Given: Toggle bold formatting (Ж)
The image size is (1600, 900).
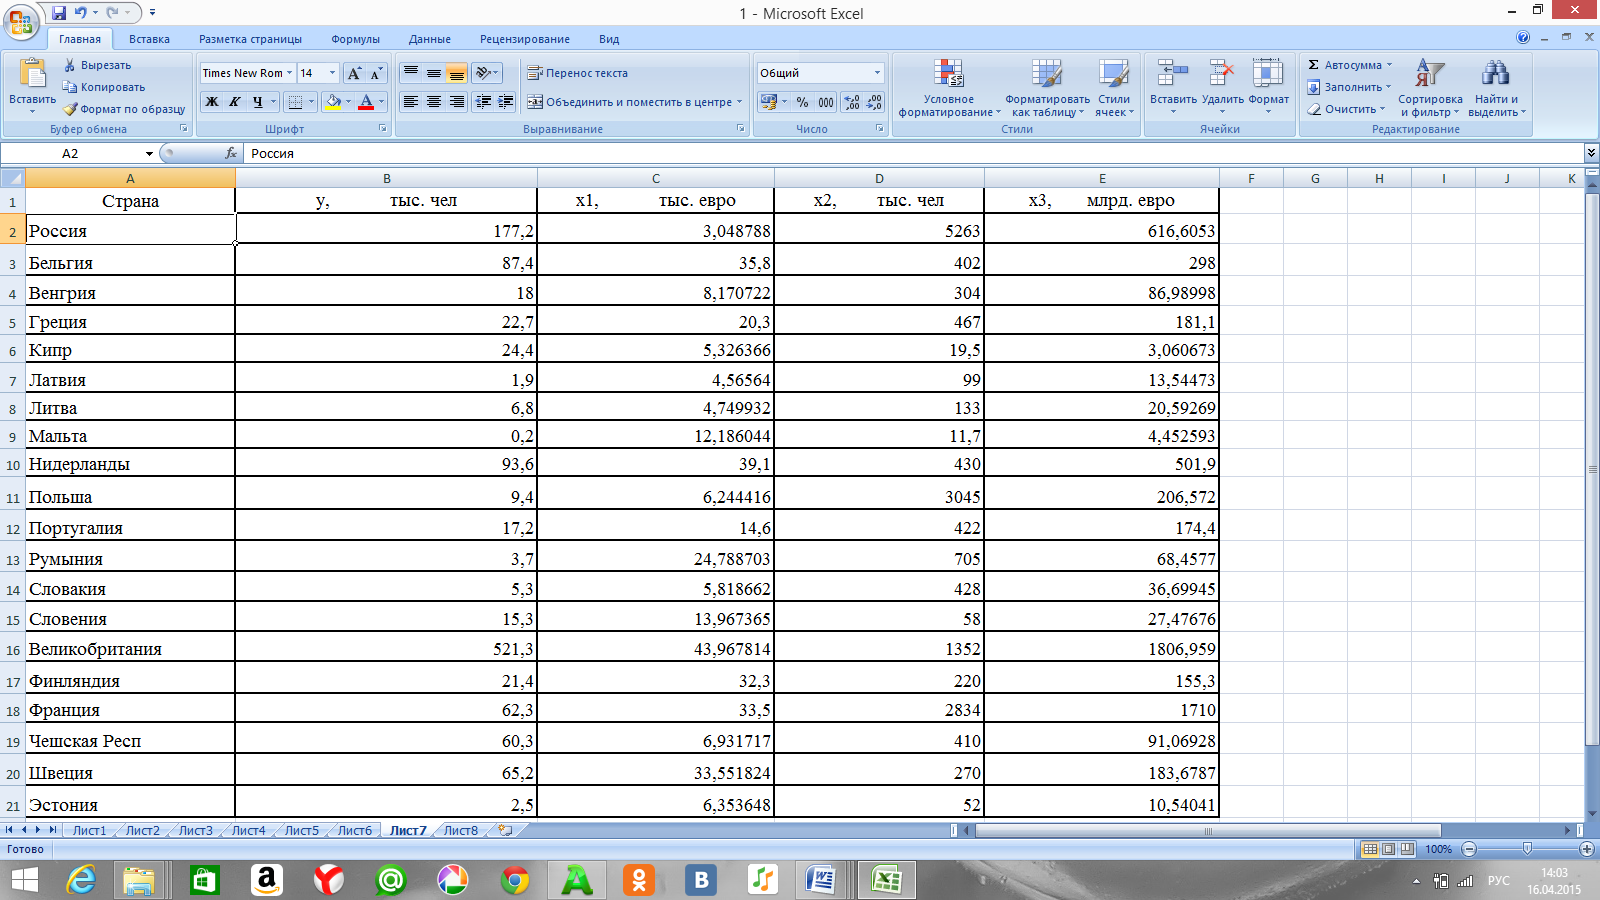Looking at the screenshot, I should click(x=211, y=102).
